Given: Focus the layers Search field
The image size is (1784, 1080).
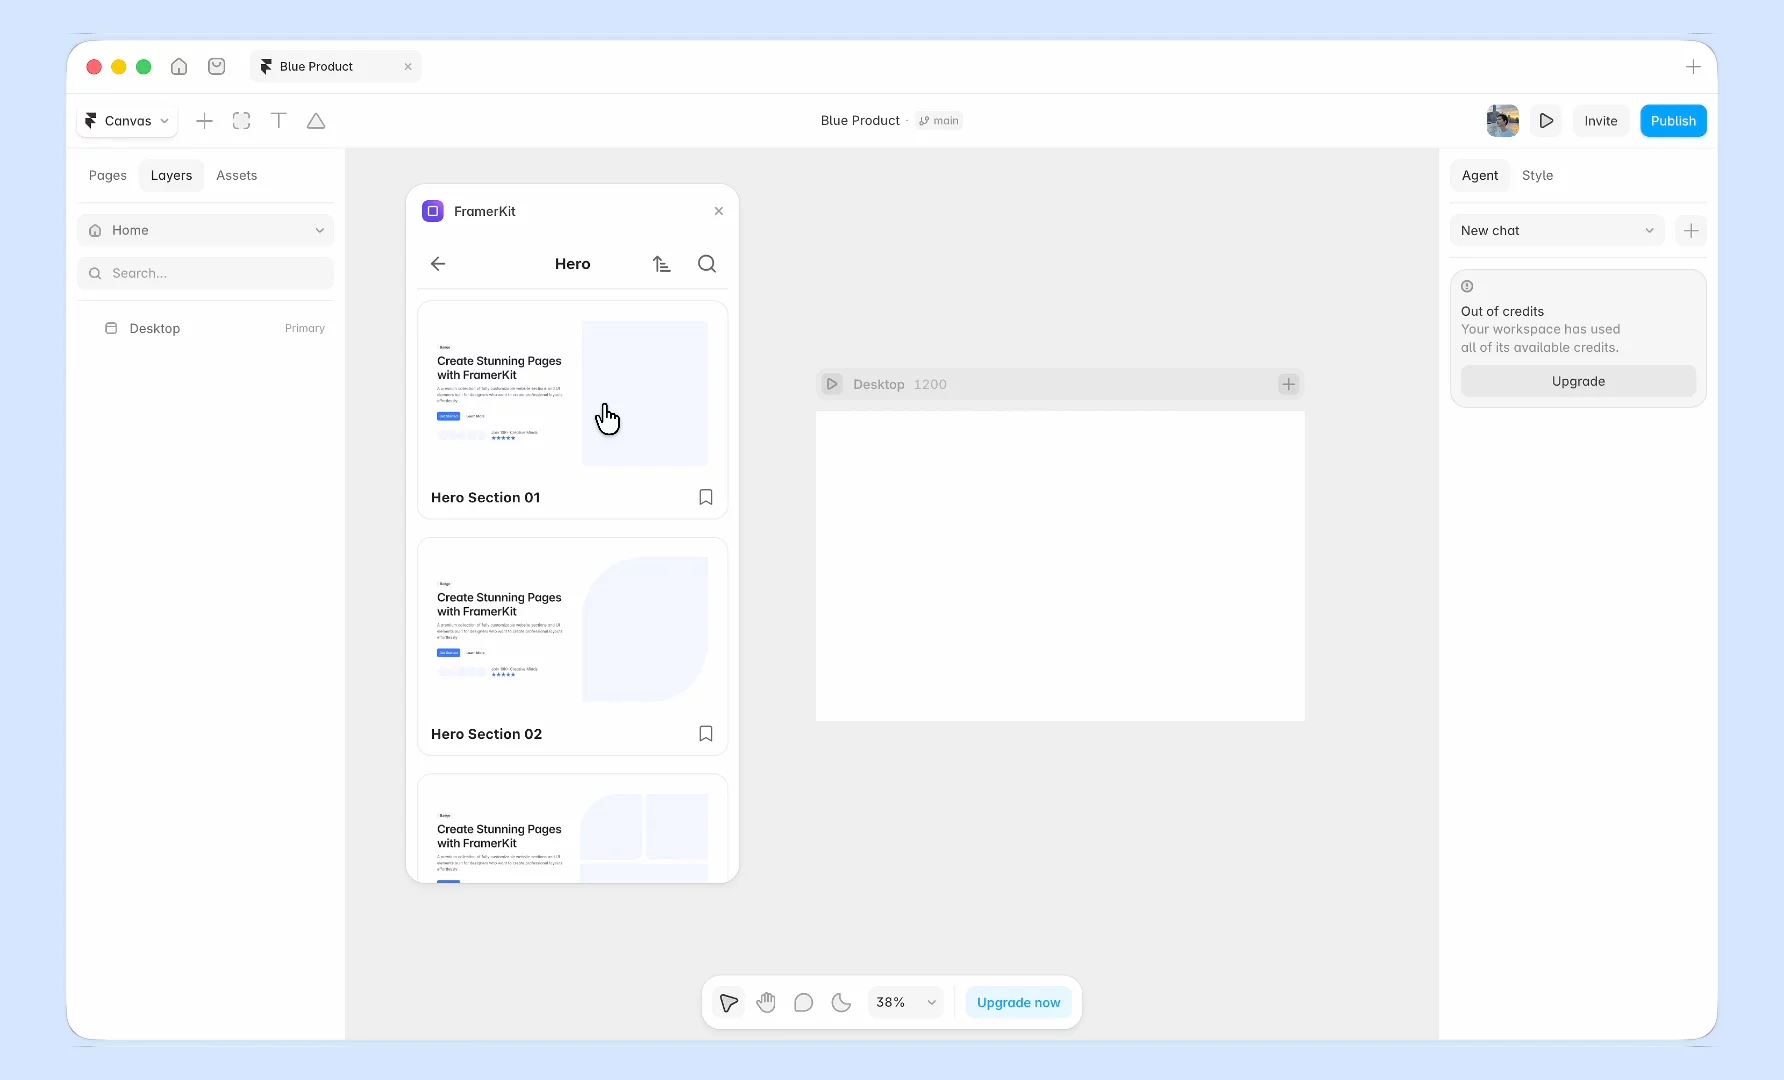Looking at the screenshot, I should 205,274.
